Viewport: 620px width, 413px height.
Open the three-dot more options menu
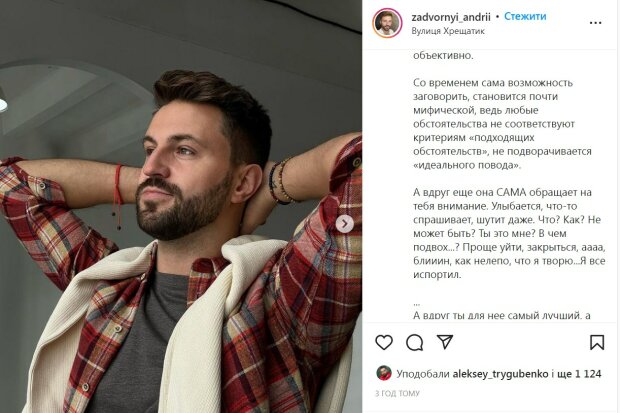(595, 23)
